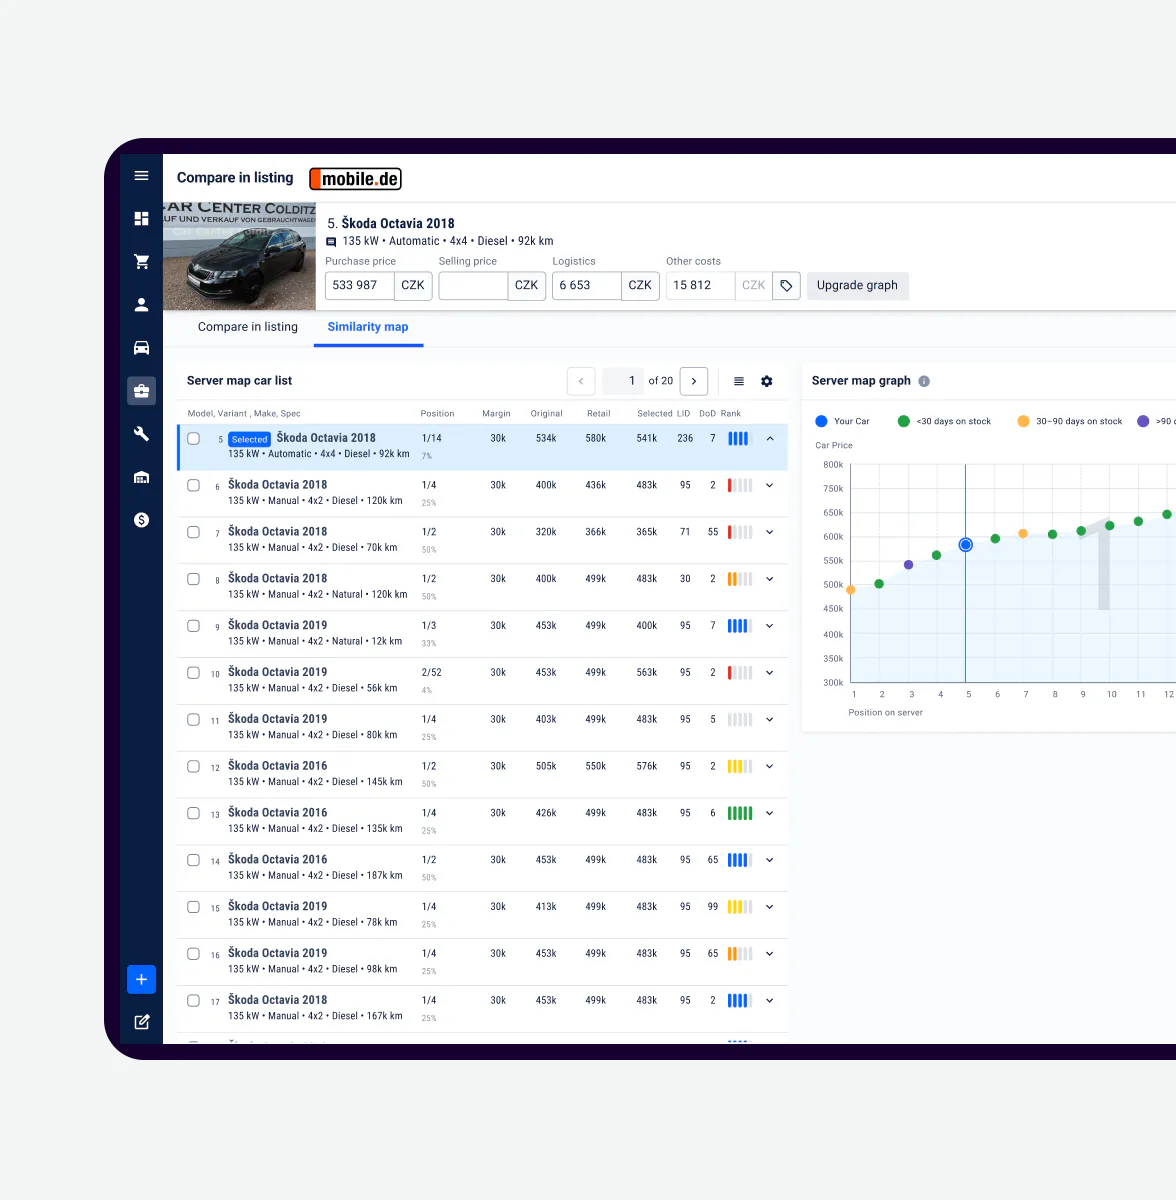Go to the next page with the right arrow
Image resolution: width=1176 pixels, height=1200 pixels.
694,381
